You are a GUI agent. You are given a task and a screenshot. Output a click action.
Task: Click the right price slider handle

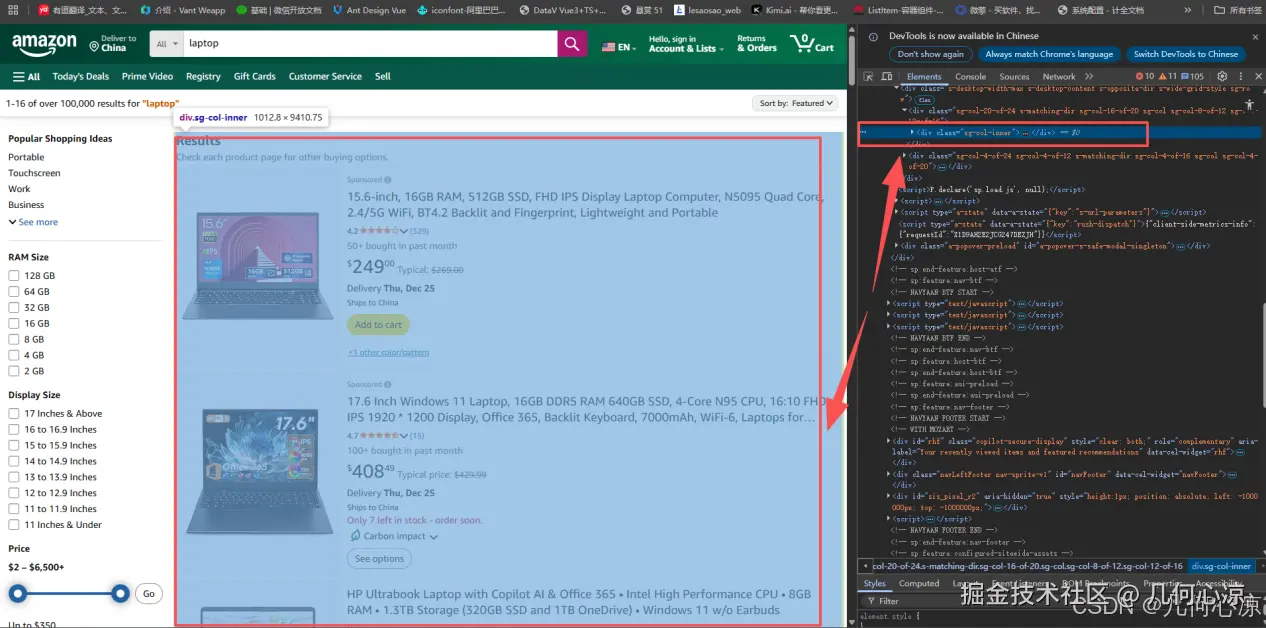point(120,593)
